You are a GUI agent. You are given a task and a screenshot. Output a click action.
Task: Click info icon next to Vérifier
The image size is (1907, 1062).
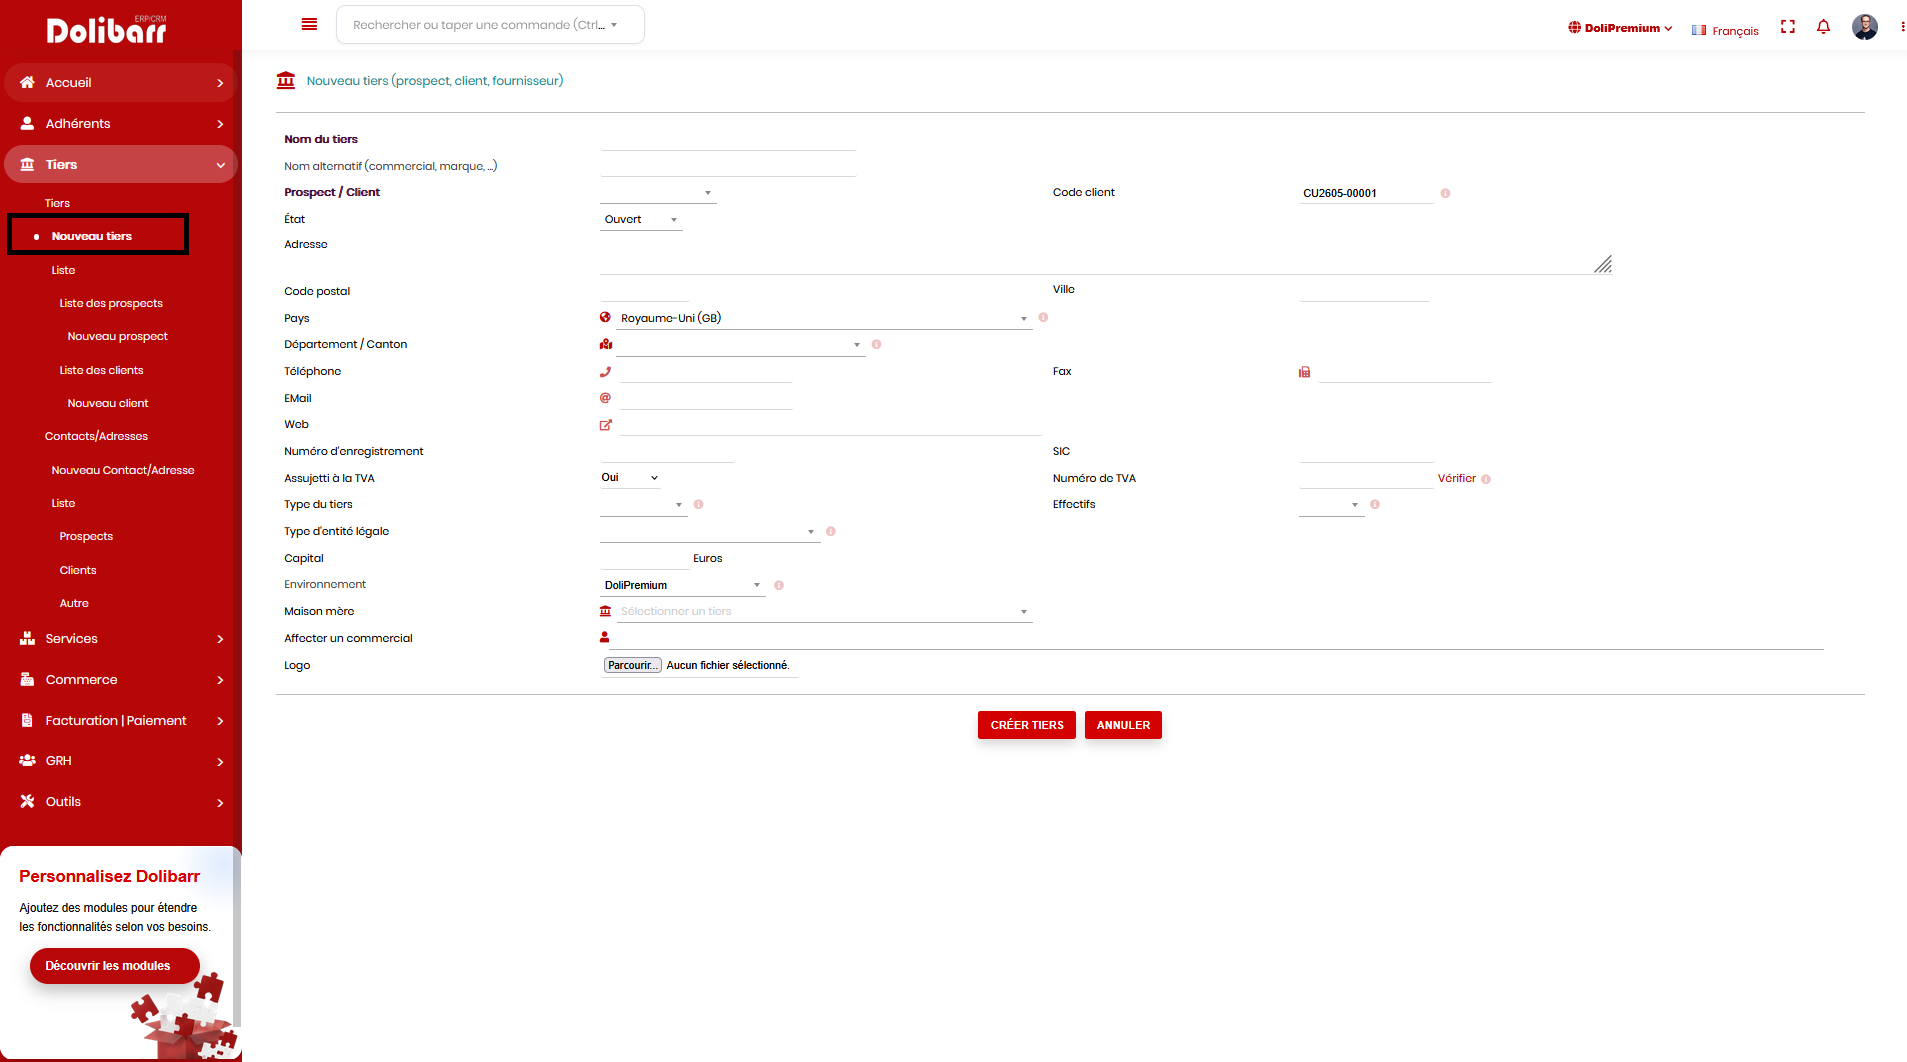(x=1486, y=479)
